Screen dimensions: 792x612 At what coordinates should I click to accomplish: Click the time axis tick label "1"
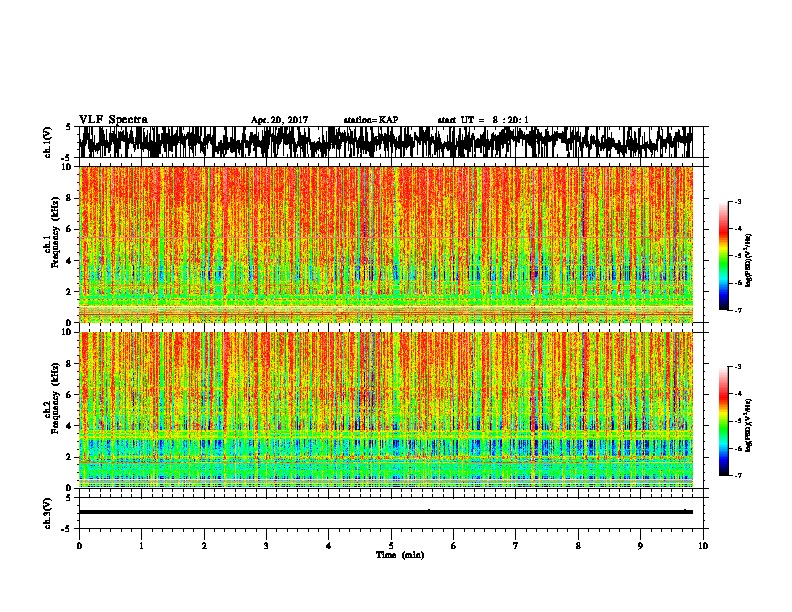pos(141,546)
